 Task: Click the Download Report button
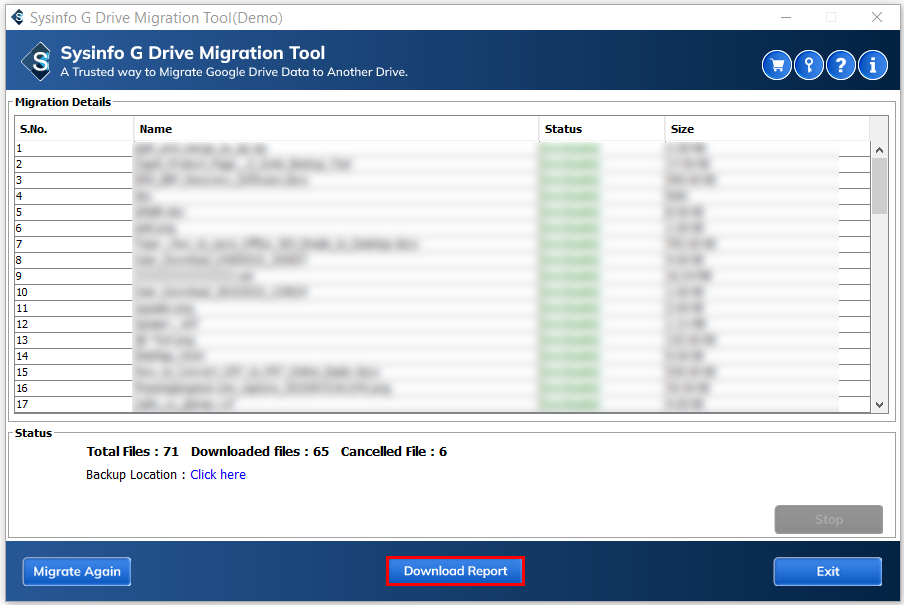[455, 571]
